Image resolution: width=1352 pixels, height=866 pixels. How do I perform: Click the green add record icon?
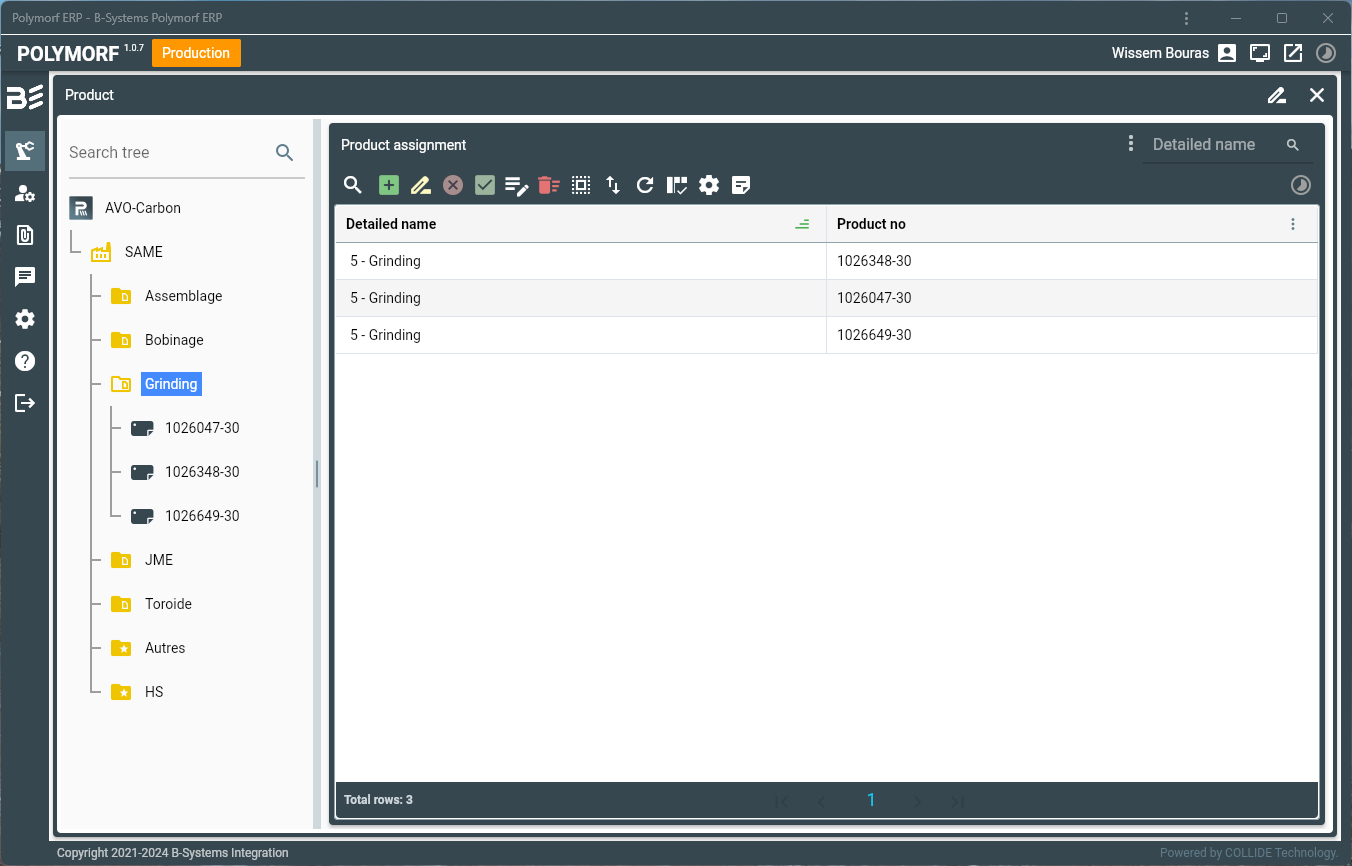coord(389,185)
